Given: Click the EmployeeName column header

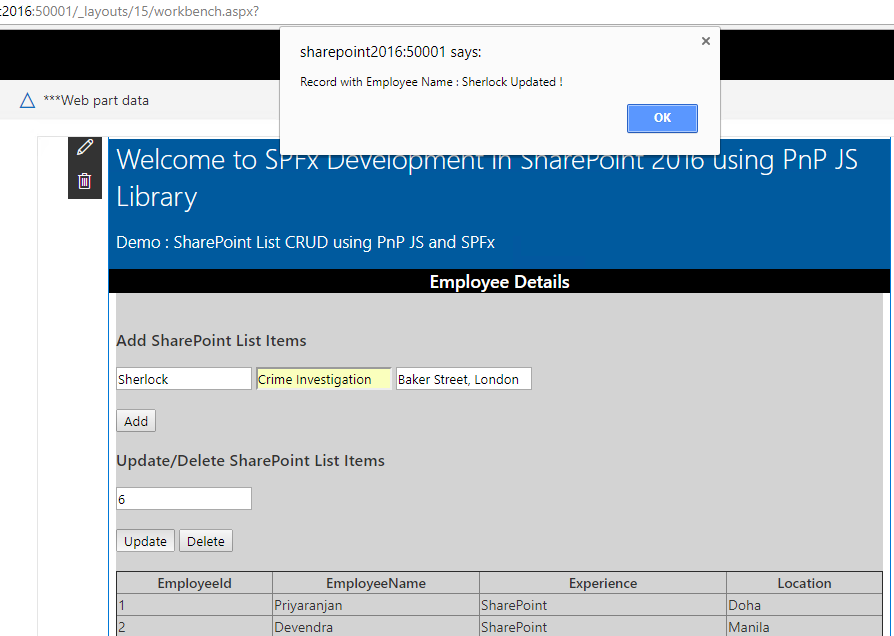Looking at the screenshot, I should point(376,583).
